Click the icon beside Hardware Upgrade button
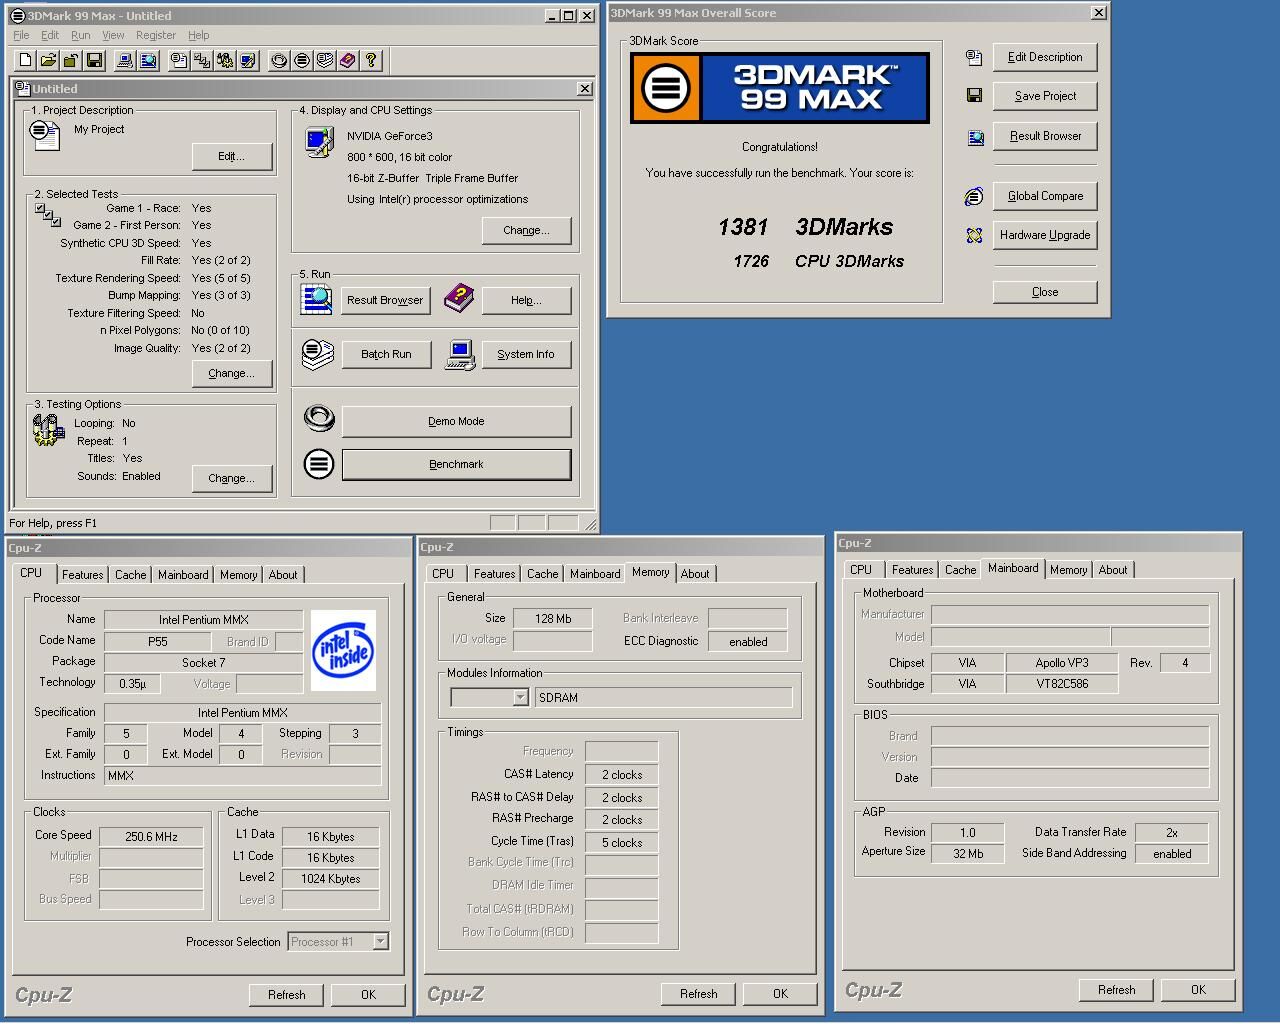 pyautogui.click(x=974, y=235)
